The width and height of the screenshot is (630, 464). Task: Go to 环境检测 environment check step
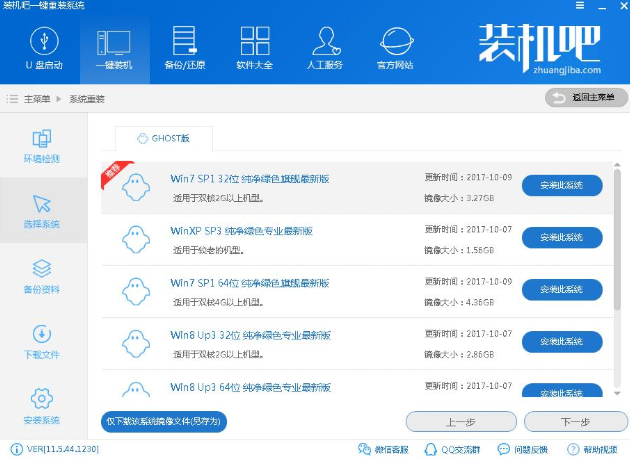pos(41,146)
